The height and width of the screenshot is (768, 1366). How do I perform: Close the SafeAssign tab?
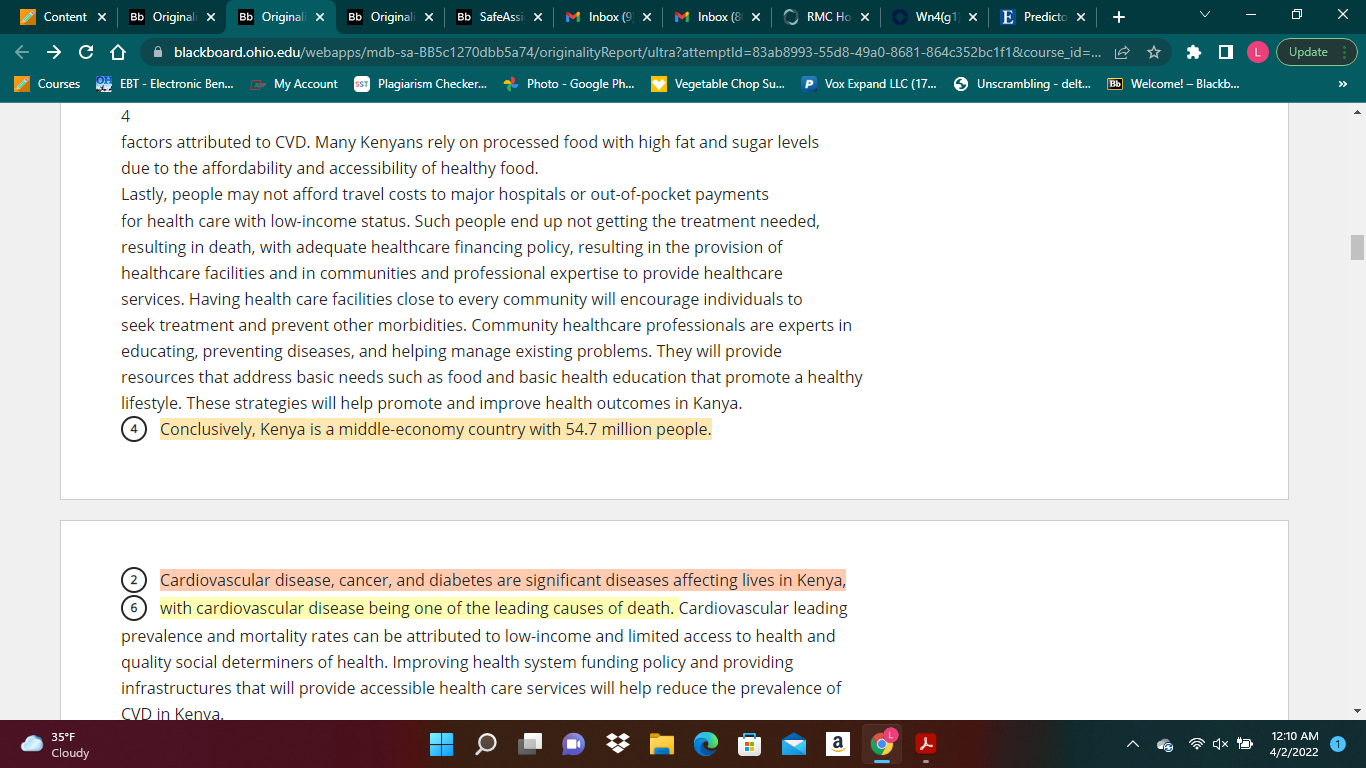point(538,17)
